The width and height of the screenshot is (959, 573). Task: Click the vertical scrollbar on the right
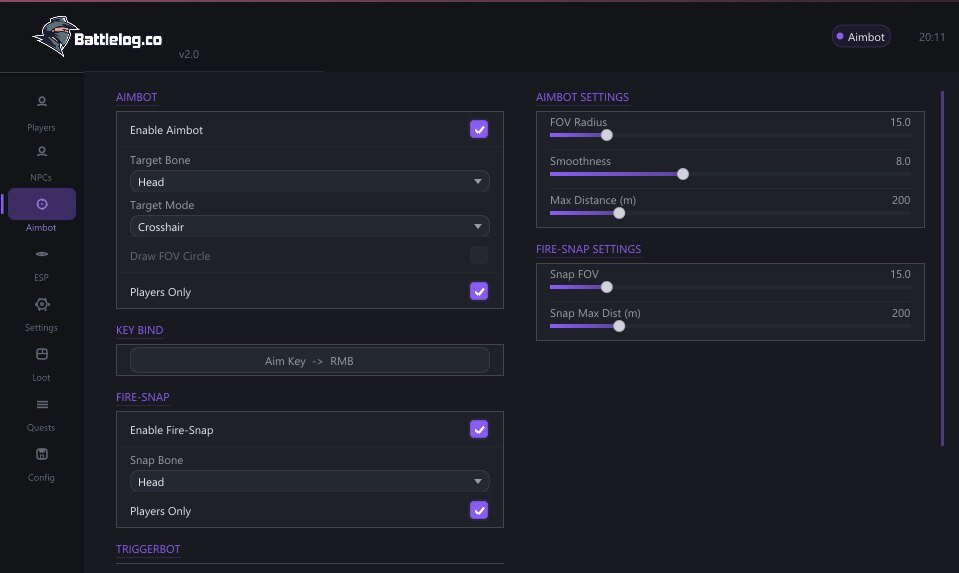(942, 268)
